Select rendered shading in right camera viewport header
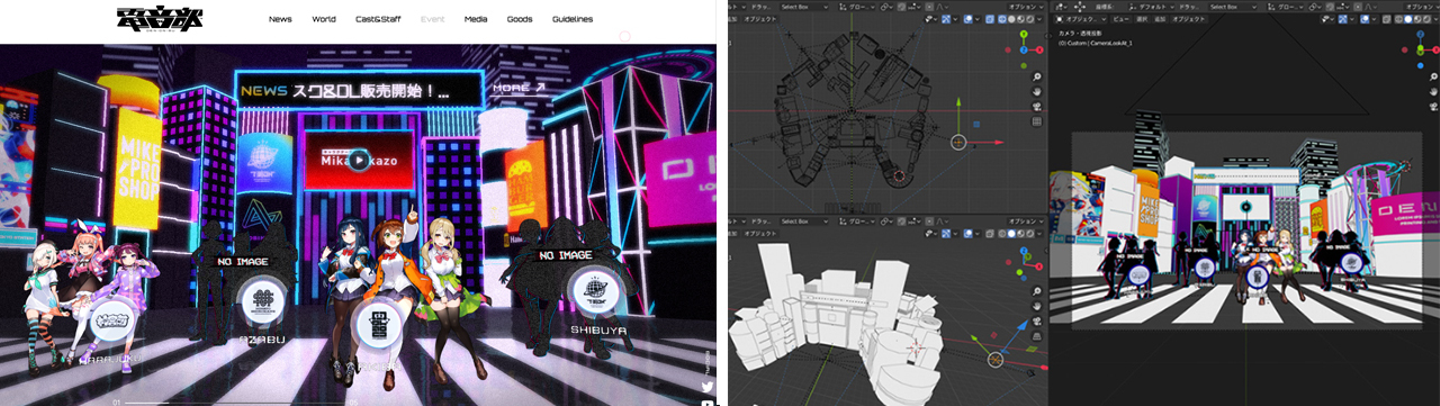The width and height of the screenshot is (1440, 406). coord(1427,19)
